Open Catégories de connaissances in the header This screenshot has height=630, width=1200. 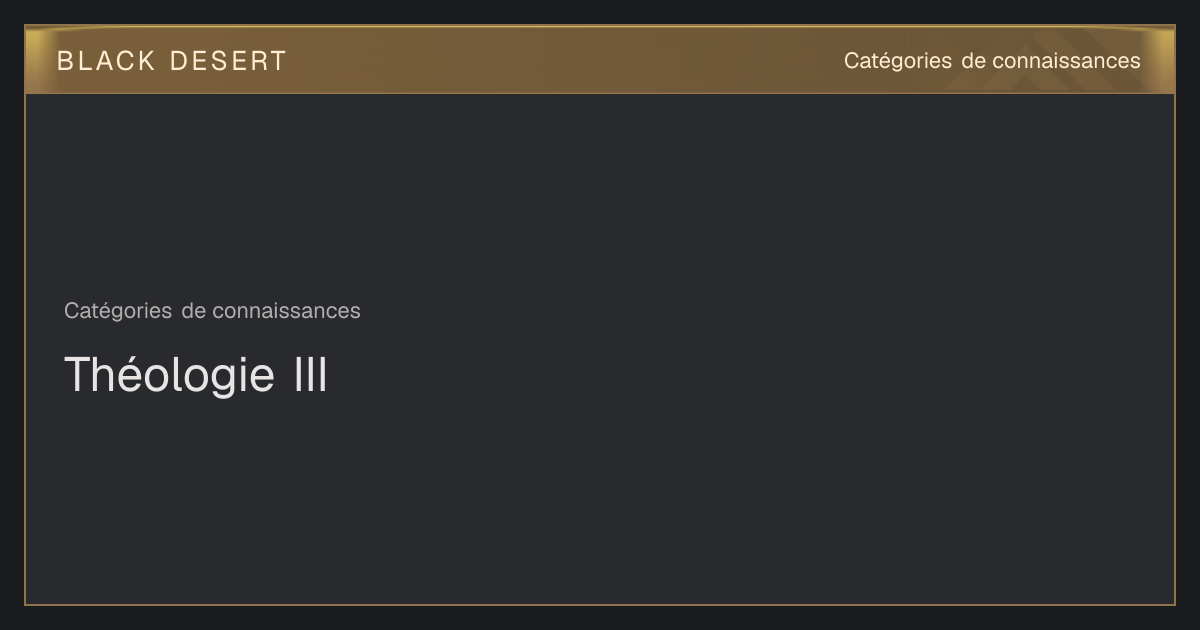point(992,61)
